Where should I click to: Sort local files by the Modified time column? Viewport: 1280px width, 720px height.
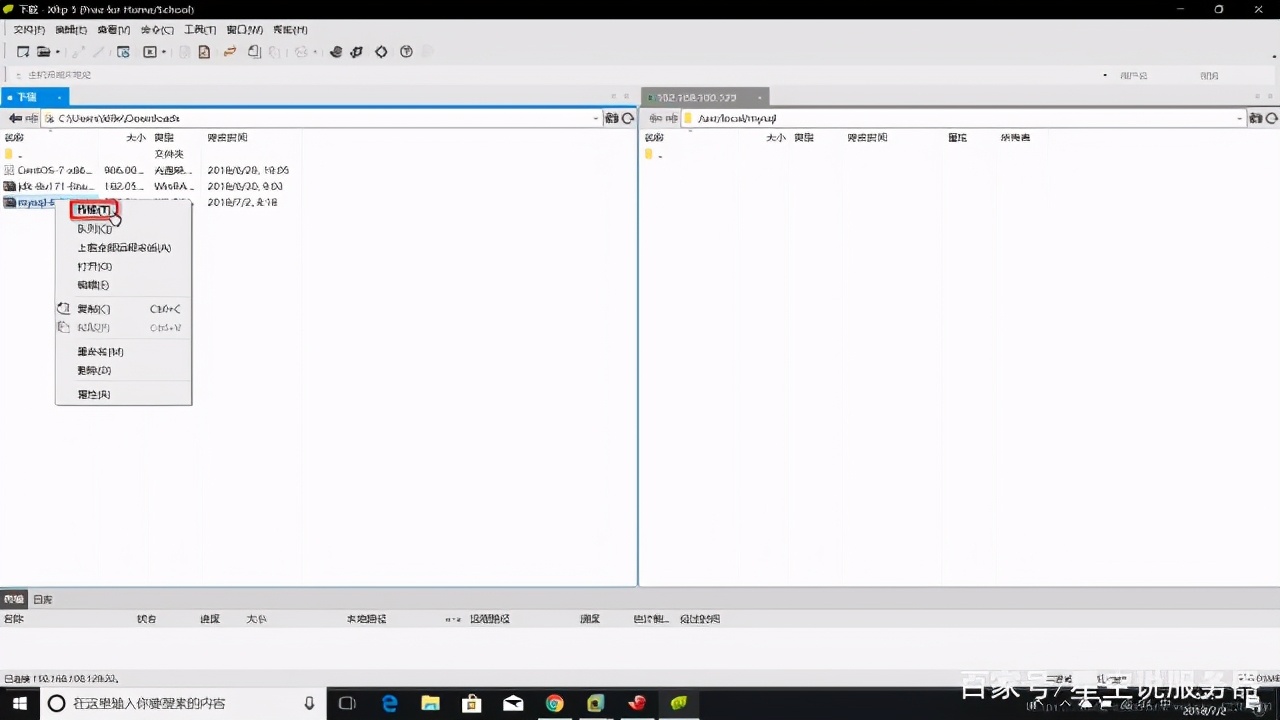227,137
